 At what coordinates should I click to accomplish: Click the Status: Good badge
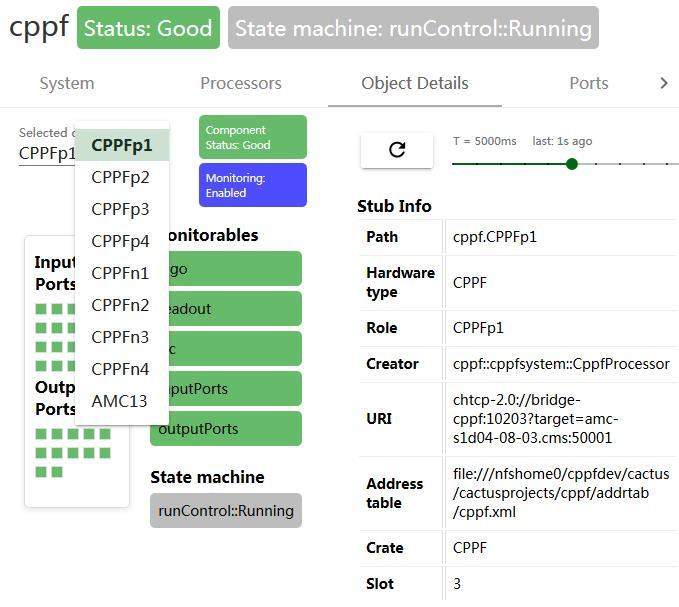[x=148, y=28]
